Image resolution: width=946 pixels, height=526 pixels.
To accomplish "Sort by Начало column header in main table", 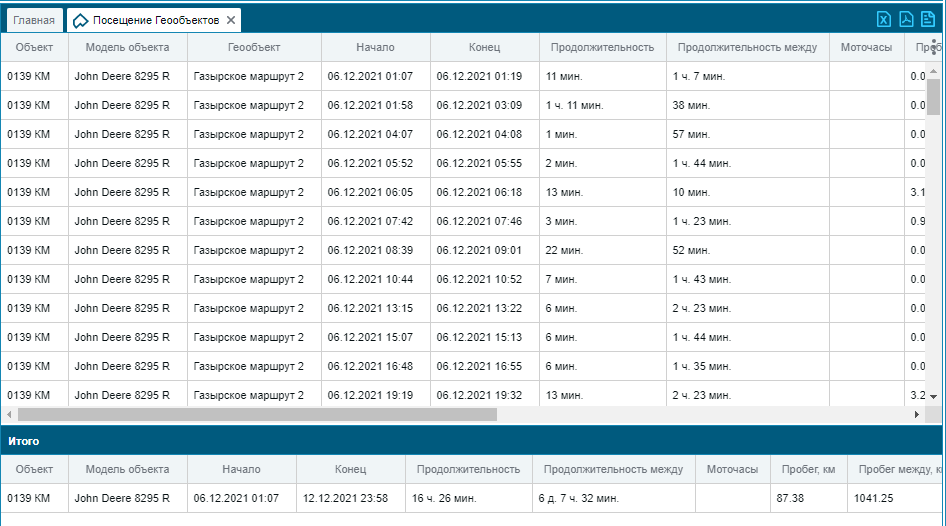I will [x=375, y=47].
